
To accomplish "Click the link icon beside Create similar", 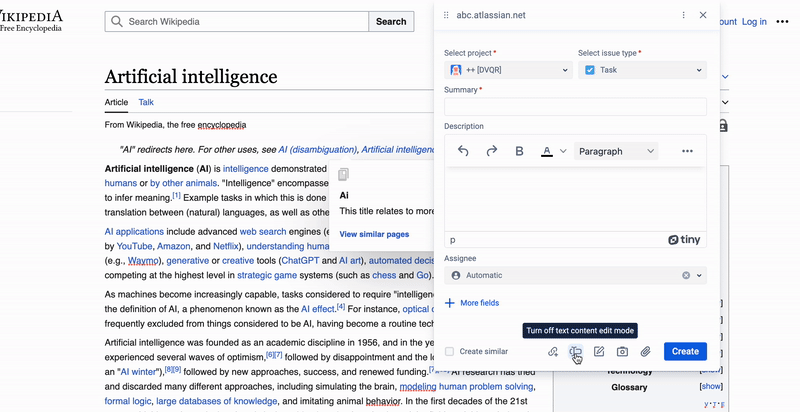I will (553, 351).
